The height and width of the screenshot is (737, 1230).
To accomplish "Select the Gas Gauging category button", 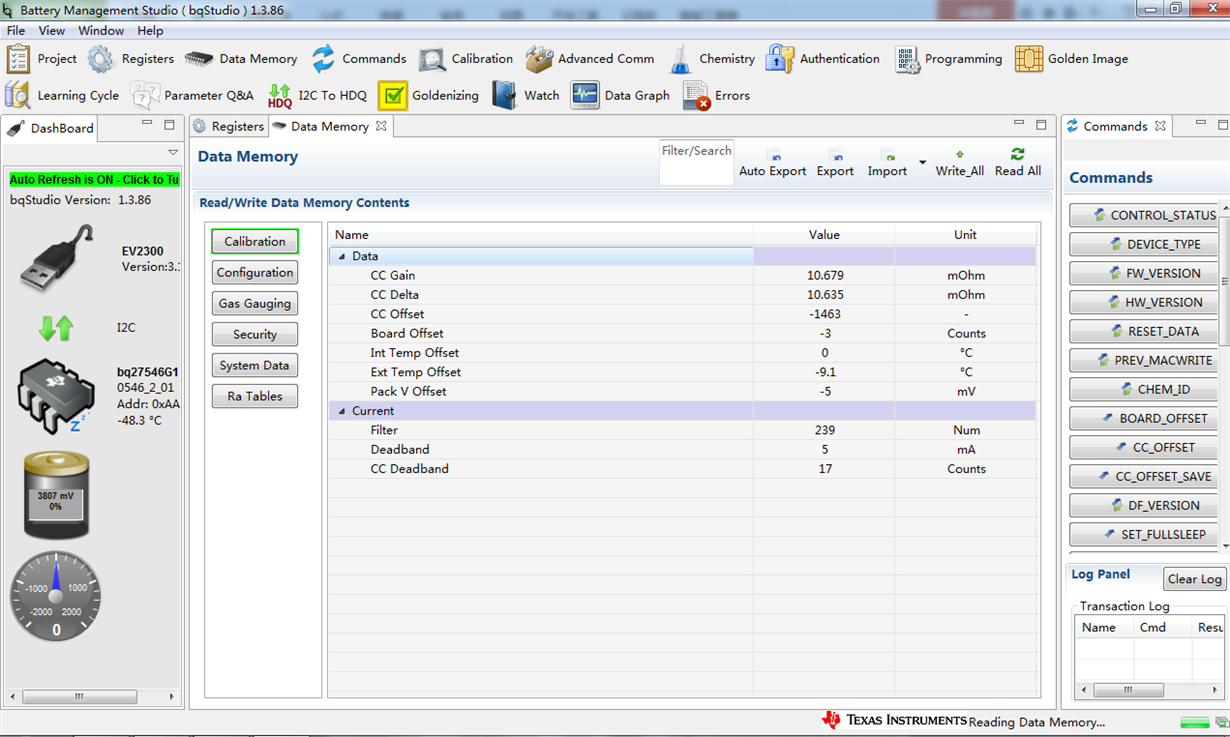I will pyautogui.click(x=255, y=303).
